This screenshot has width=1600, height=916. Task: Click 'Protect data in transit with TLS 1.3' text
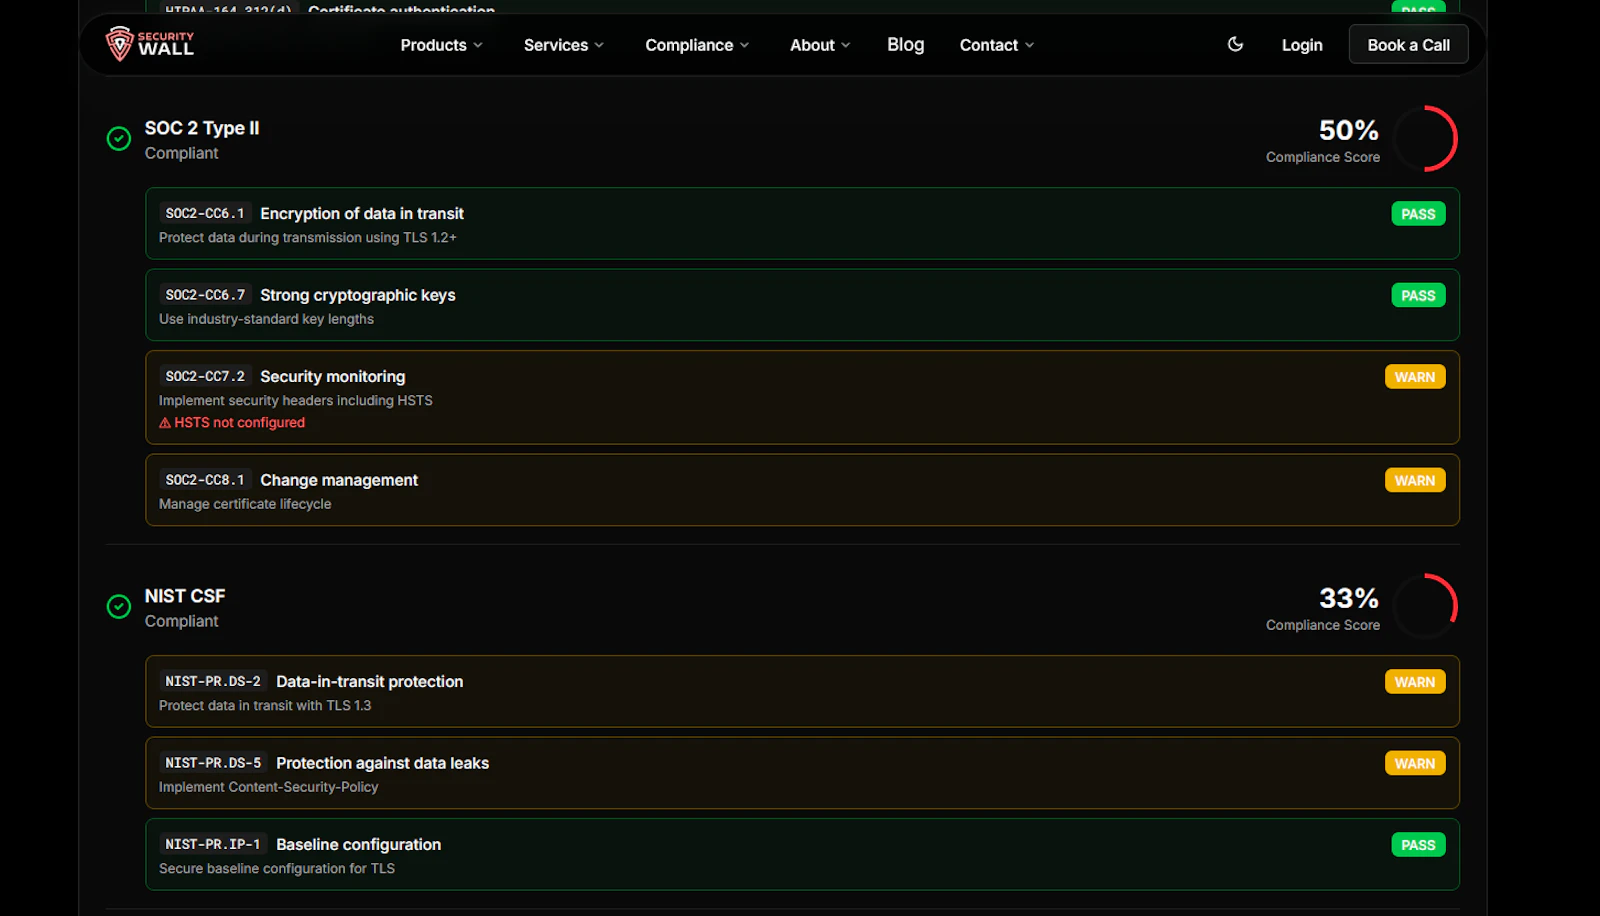[265, 706]
